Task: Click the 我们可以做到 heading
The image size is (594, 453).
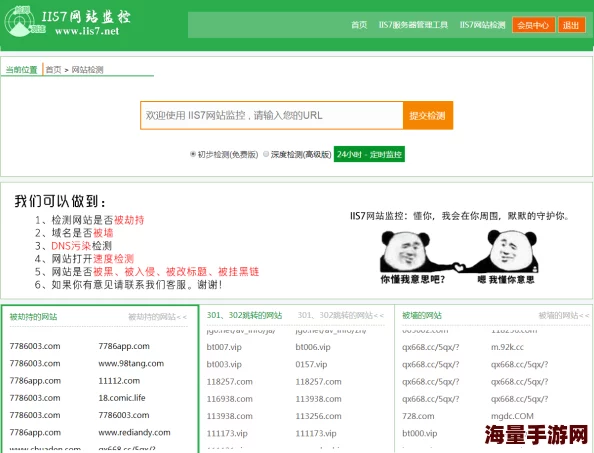Action: 60,201
